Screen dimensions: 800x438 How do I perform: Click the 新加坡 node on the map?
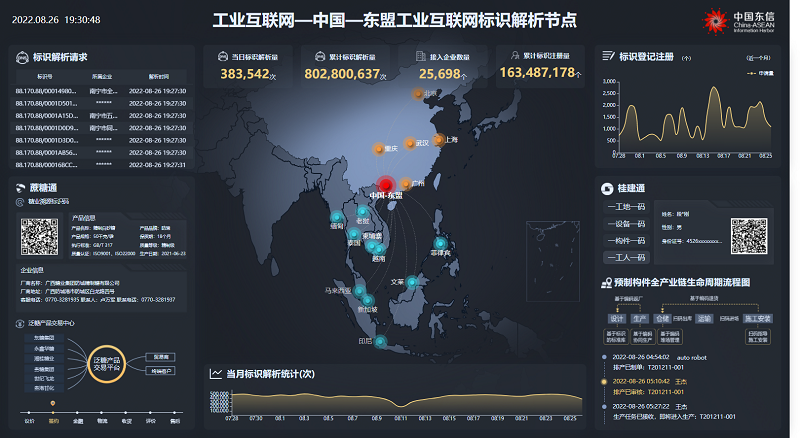[367, 301]
